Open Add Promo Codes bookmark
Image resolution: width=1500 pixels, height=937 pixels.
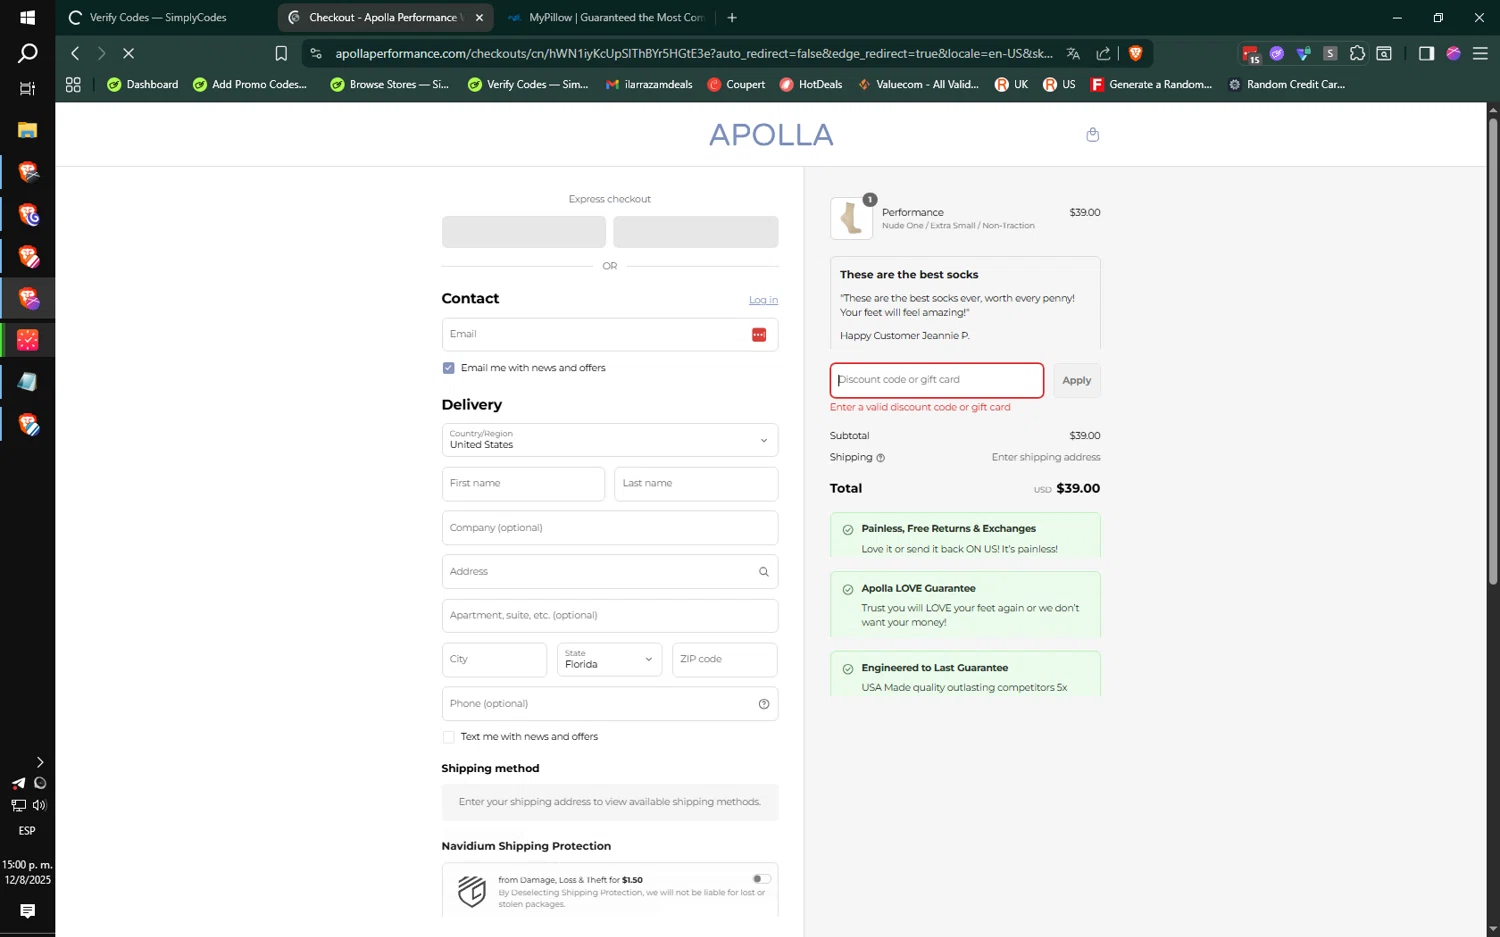pos(250,85)
